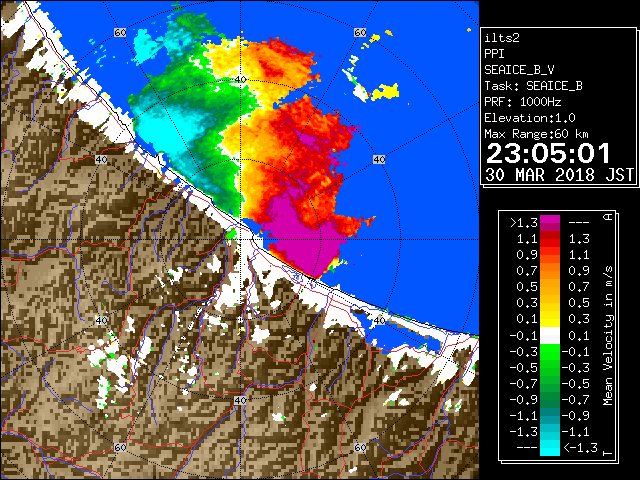The width and height of the screenshot is (640, 480).
Task: Click the 'T' letter at the legend bottom
Action: coord(608,453)
